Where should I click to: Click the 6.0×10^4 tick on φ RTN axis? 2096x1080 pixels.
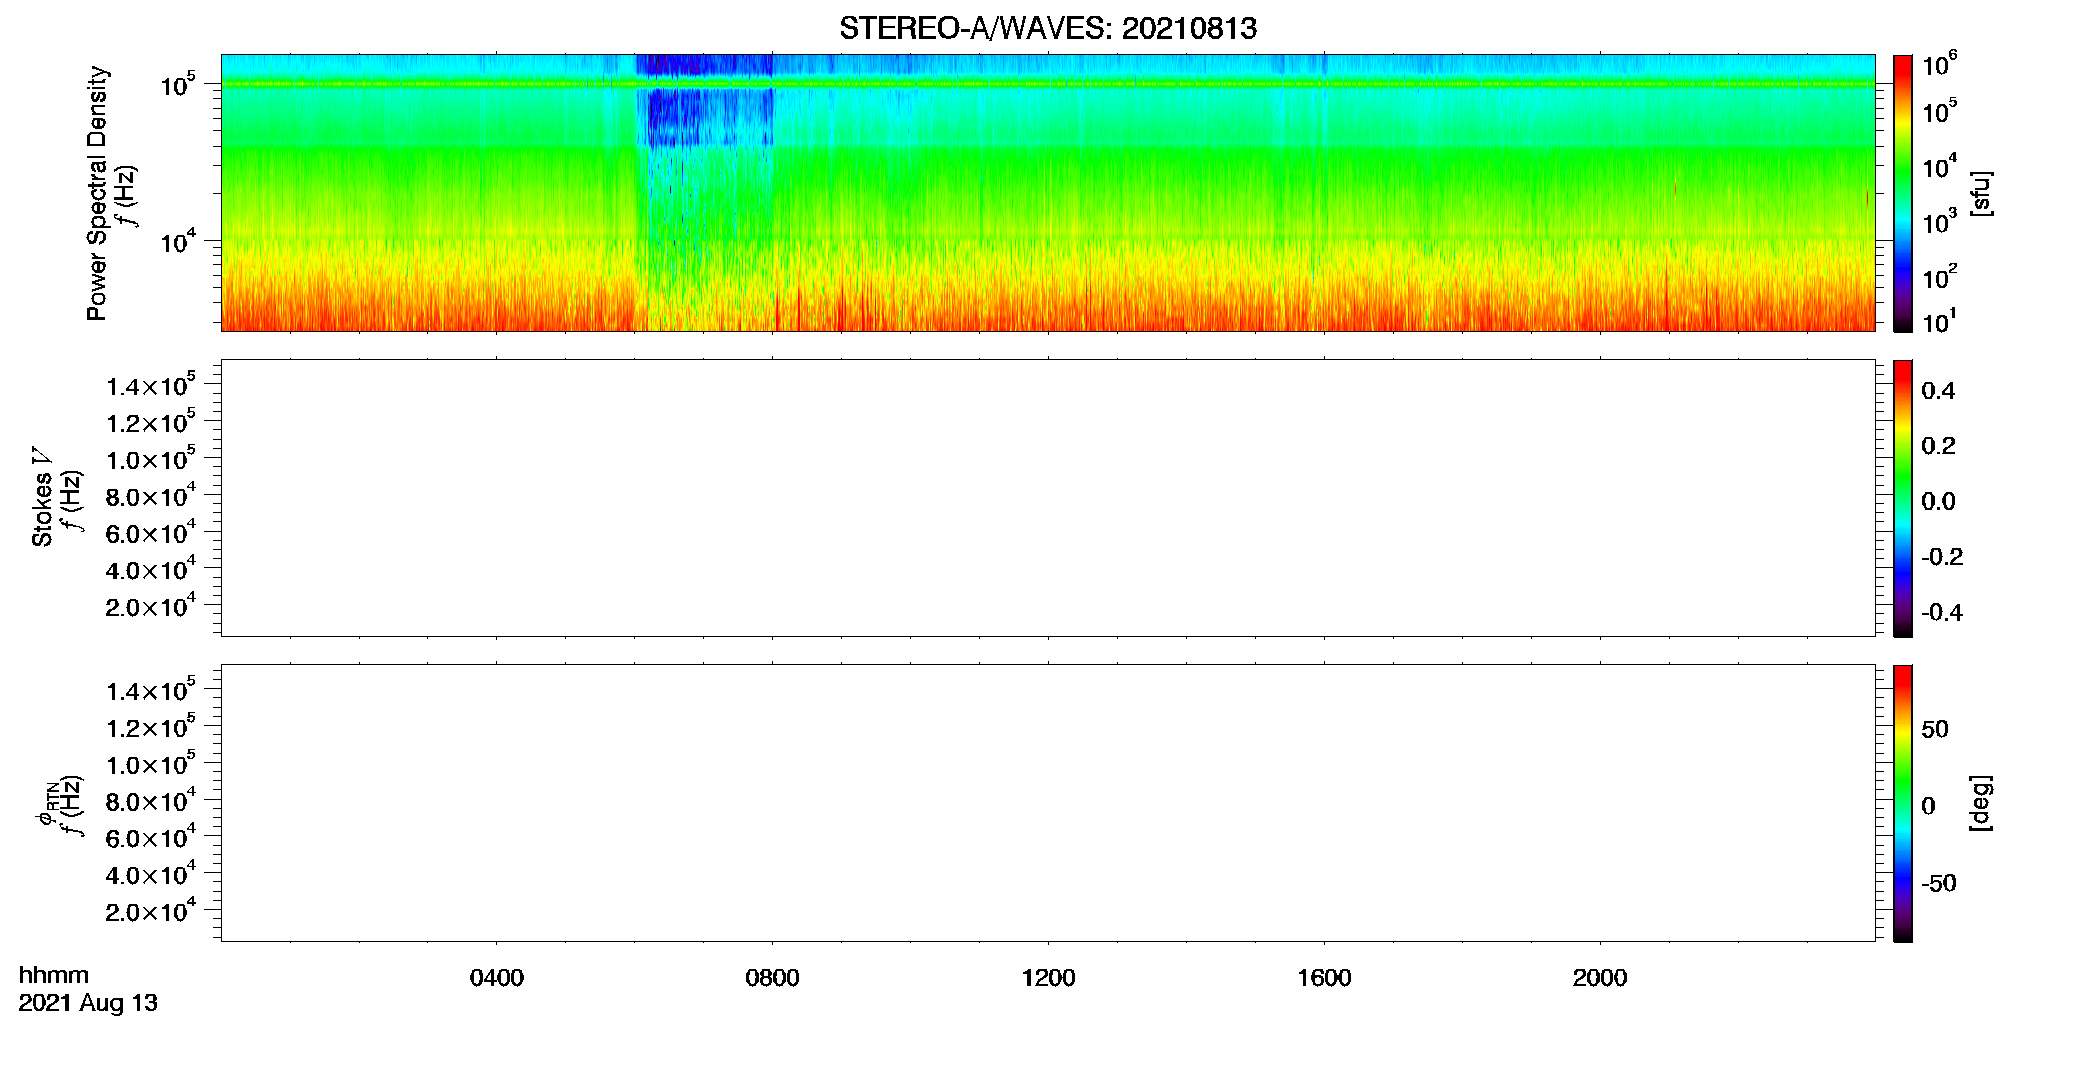tap(151, 837)
